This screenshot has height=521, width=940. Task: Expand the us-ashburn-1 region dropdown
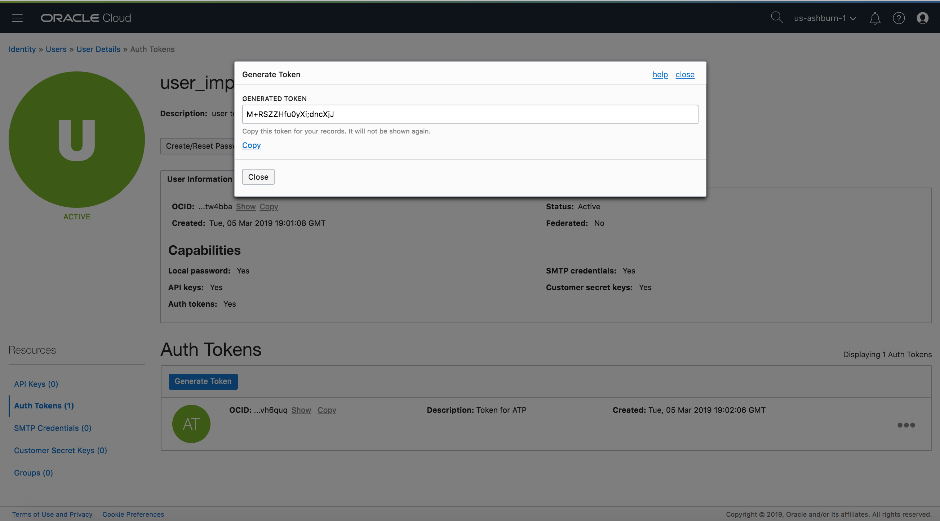click(825, 18)
